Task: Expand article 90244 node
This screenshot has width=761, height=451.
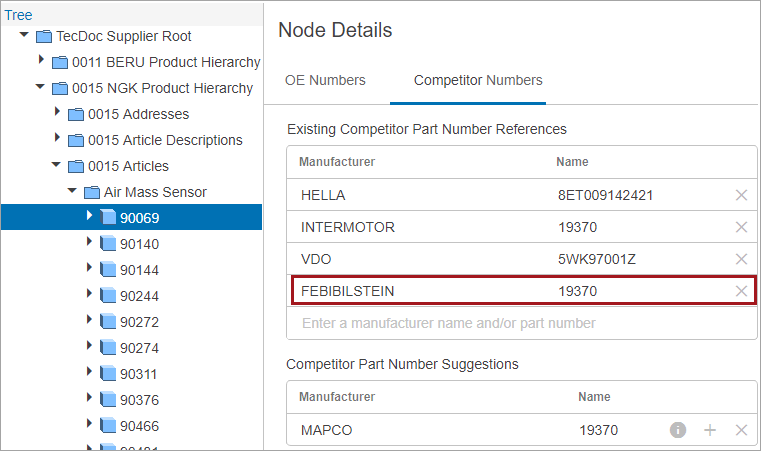Action: click(x=89, y=293)
